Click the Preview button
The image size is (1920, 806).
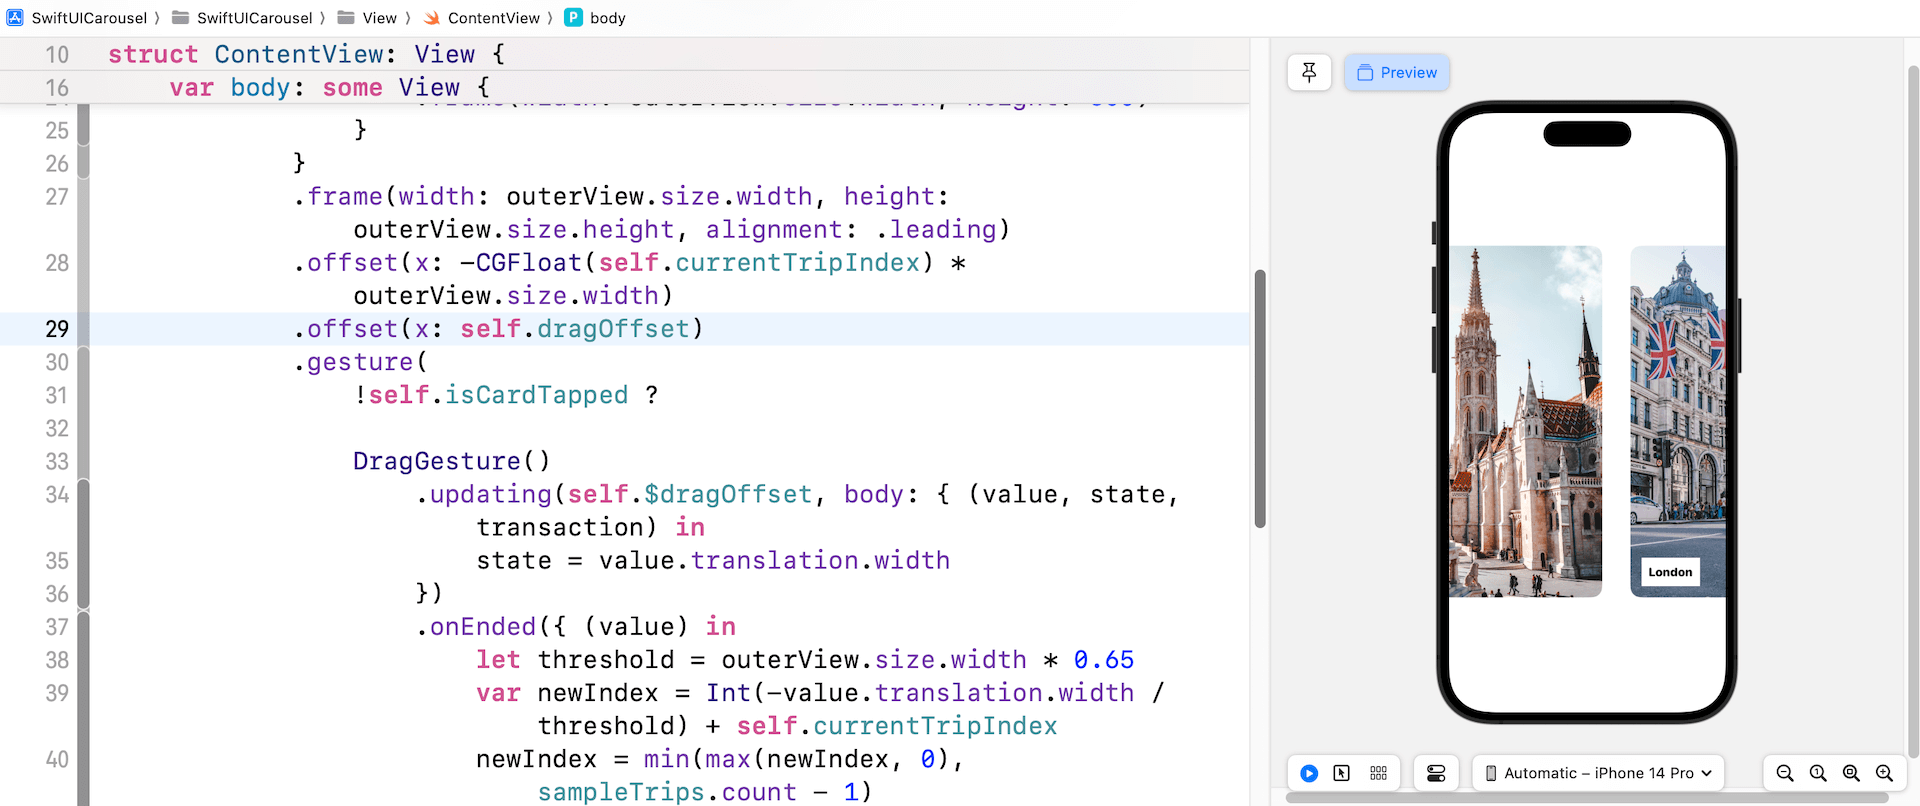click(x=1397, y=72)
